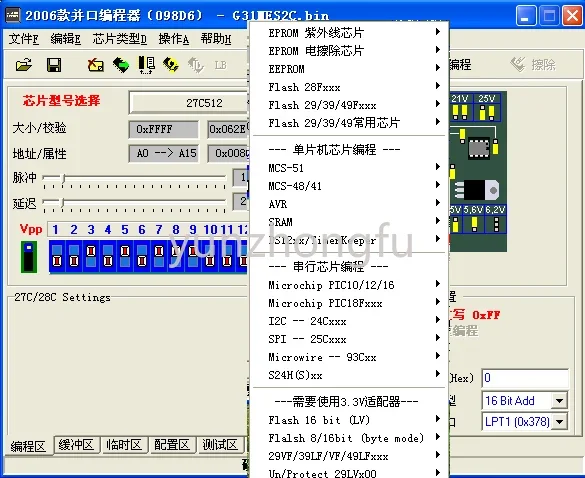Click the save floppy disk icon
Screen dimensions: 585x478
54,65
